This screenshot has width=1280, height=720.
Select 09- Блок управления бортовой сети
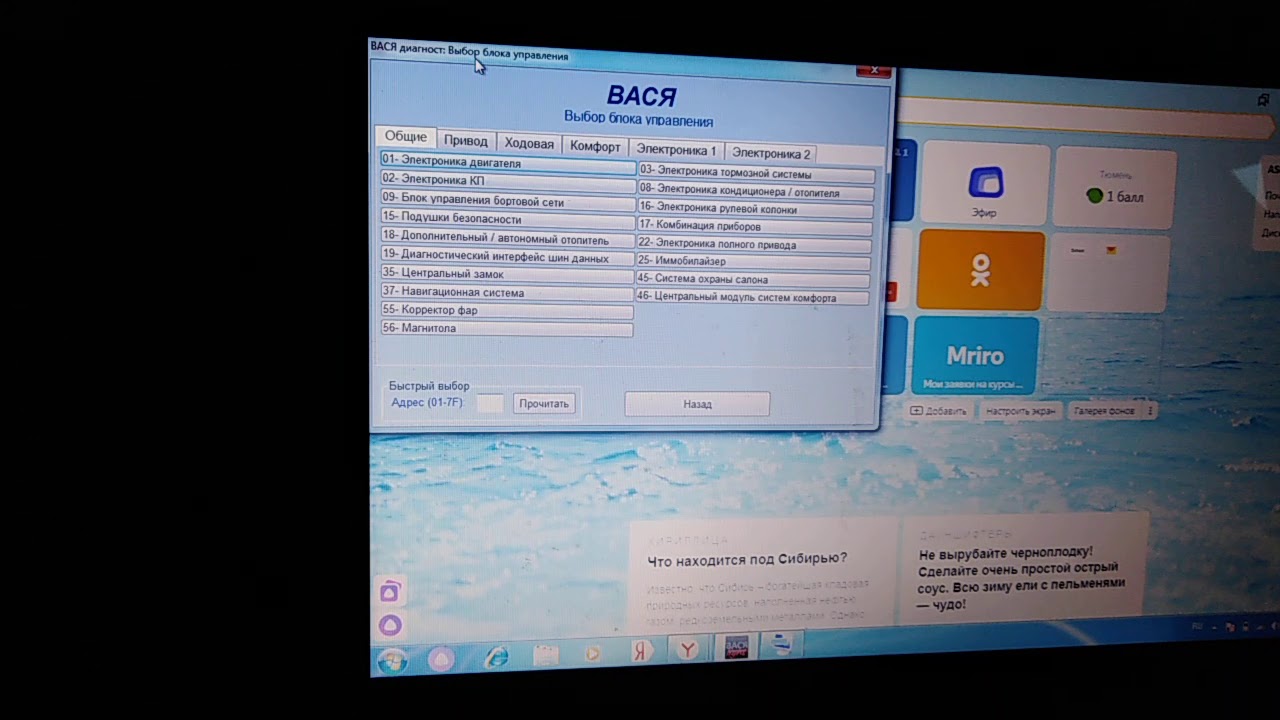click(x=508, y=200)
